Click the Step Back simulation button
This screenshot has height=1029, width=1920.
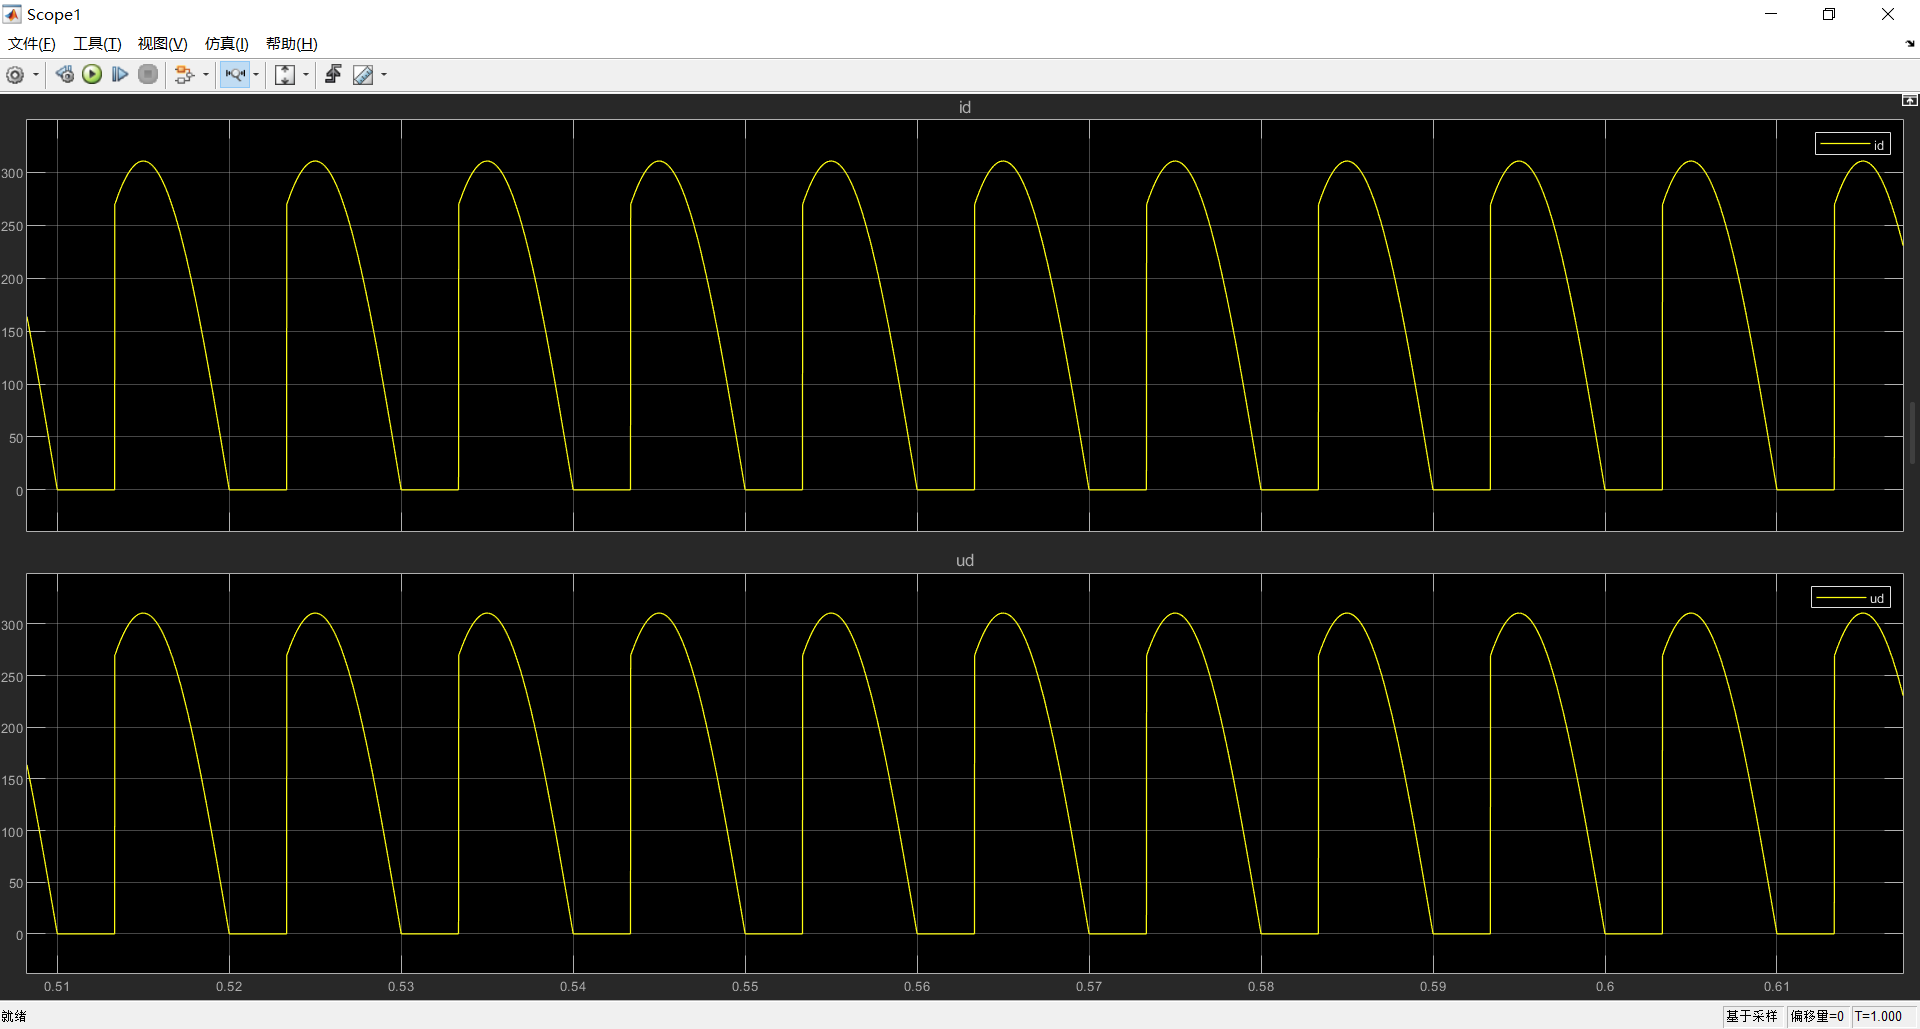coord(65,75)
